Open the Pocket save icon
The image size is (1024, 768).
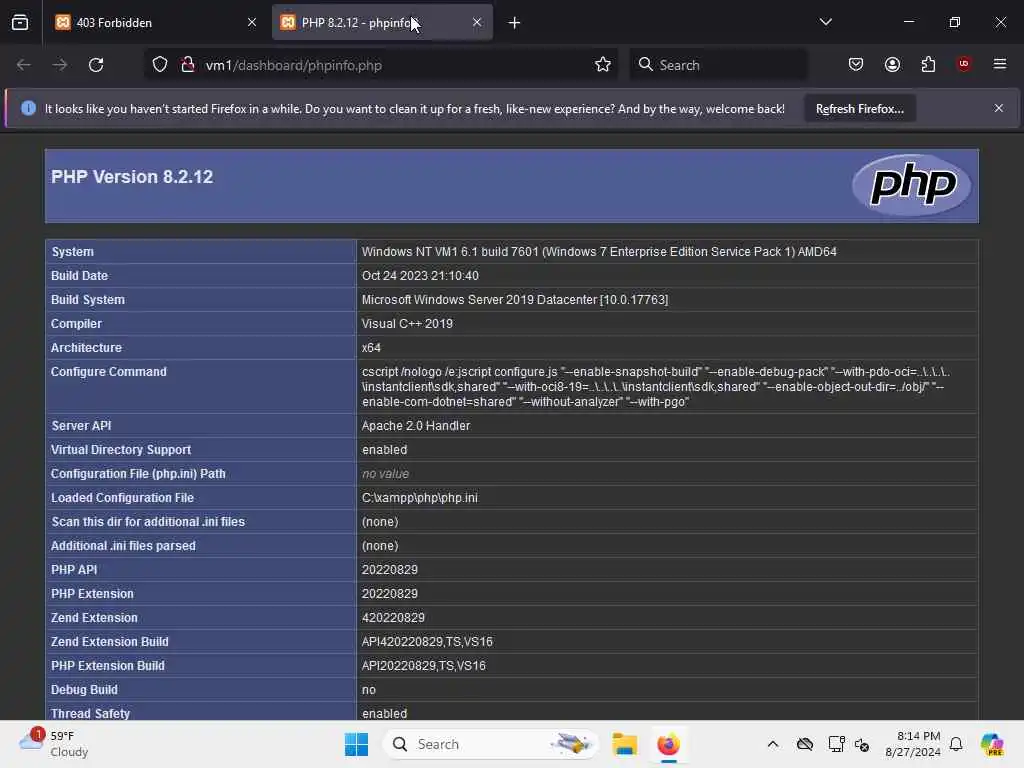point(856,64)
